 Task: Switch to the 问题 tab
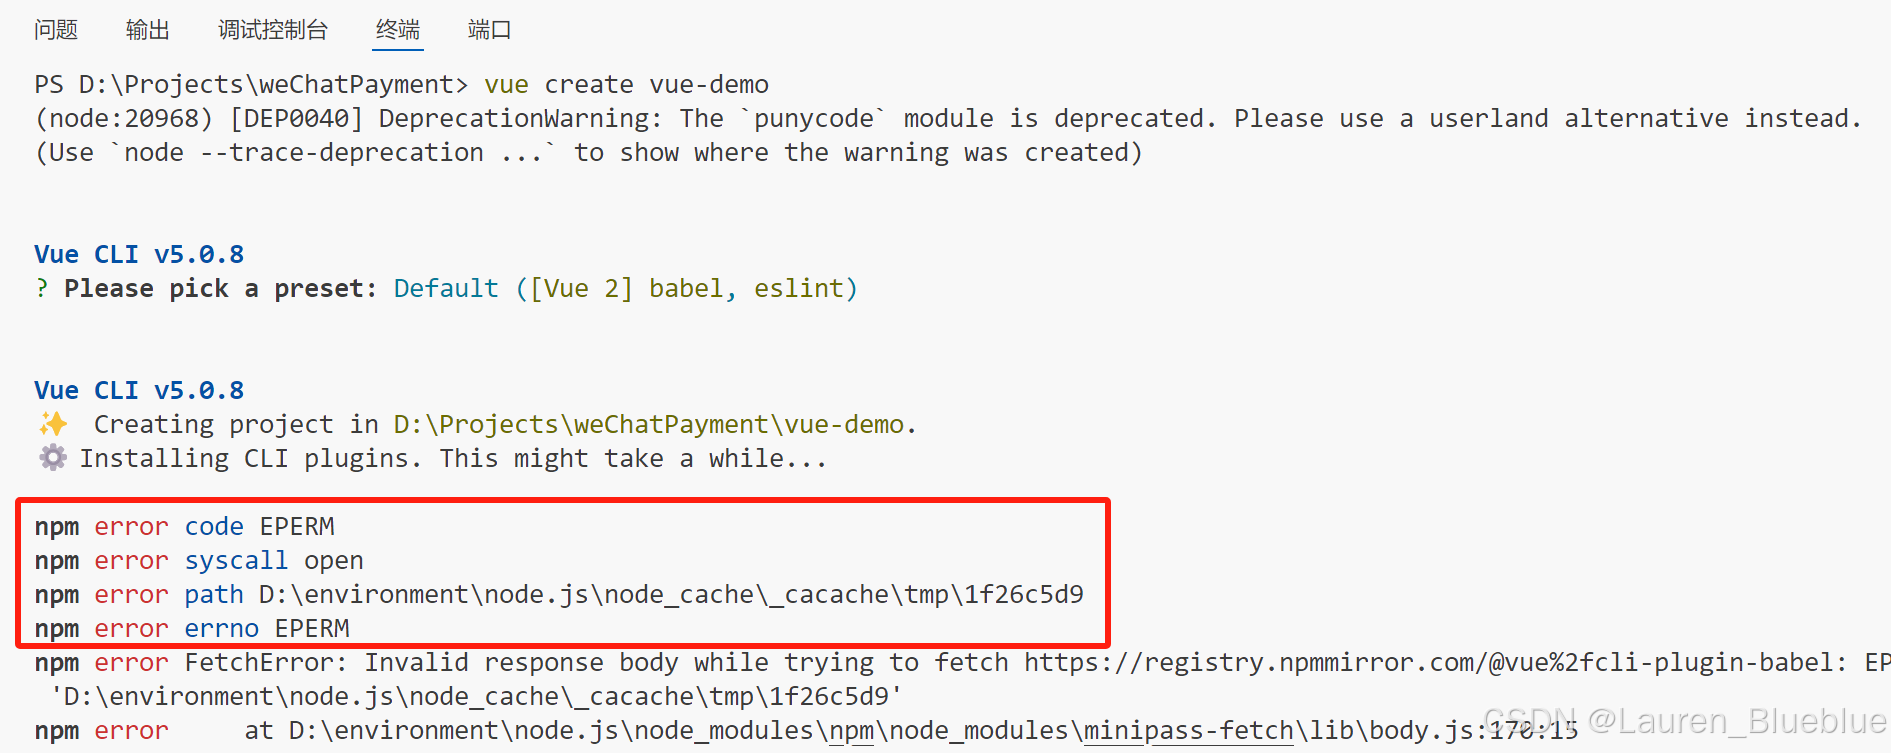56,30
